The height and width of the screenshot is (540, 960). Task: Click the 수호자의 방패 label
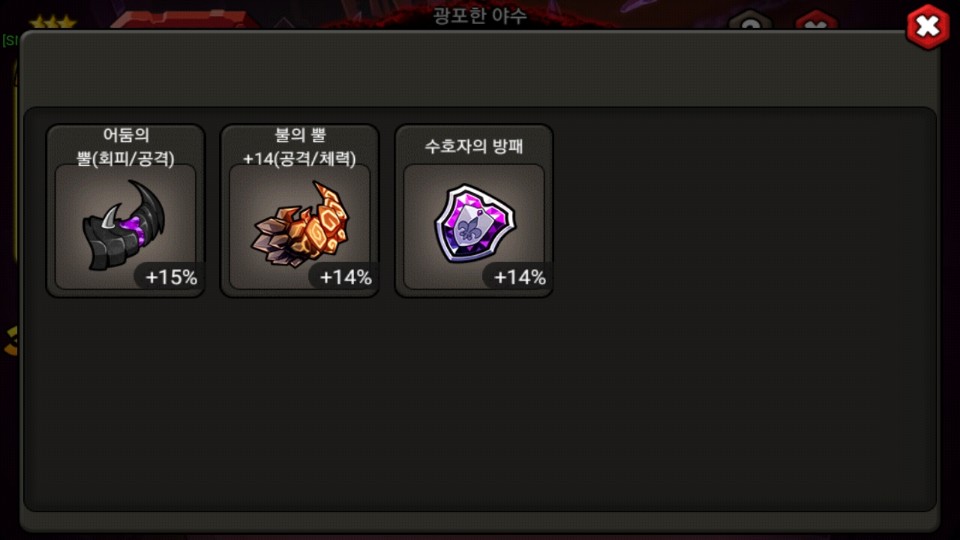pos(474,146)
